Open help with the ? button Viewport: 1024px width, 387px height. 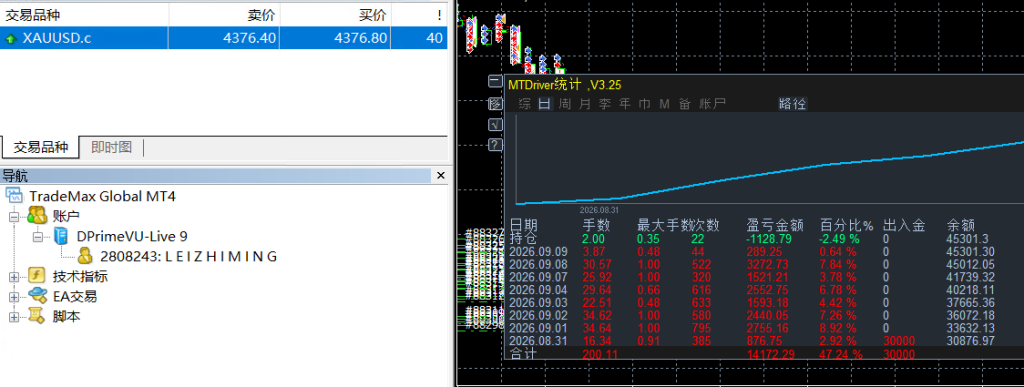pos(495,145)
